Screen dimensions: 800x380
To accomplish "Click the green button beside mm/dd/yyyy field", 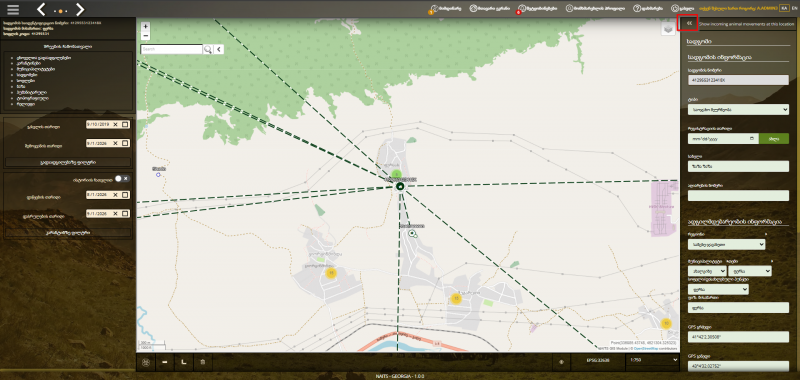I will 774,138.
